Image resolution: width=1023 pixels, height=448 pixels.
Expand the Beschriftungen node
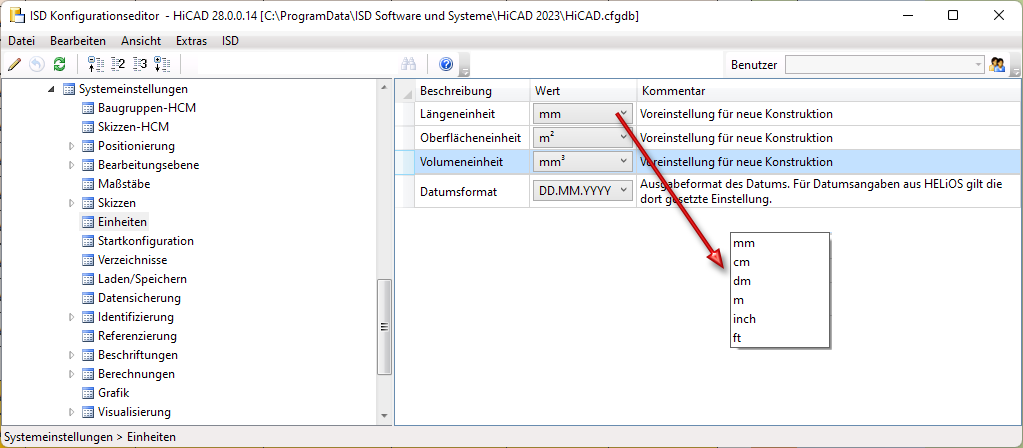click(72, 355)
